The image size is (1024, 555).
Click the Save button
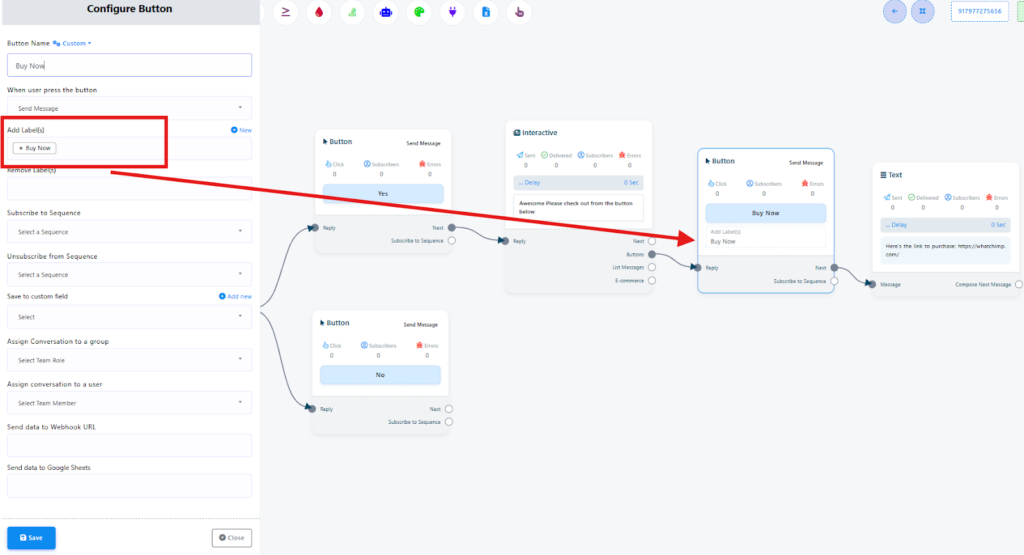(x=31, y=537)
